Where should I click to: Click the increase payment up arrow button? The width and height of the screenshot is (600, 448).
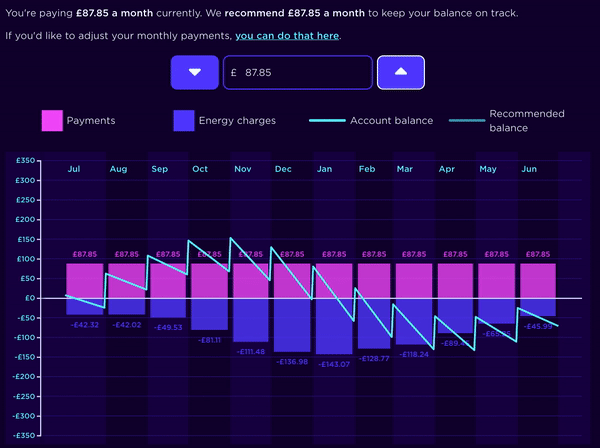click(x=400, y=72)
